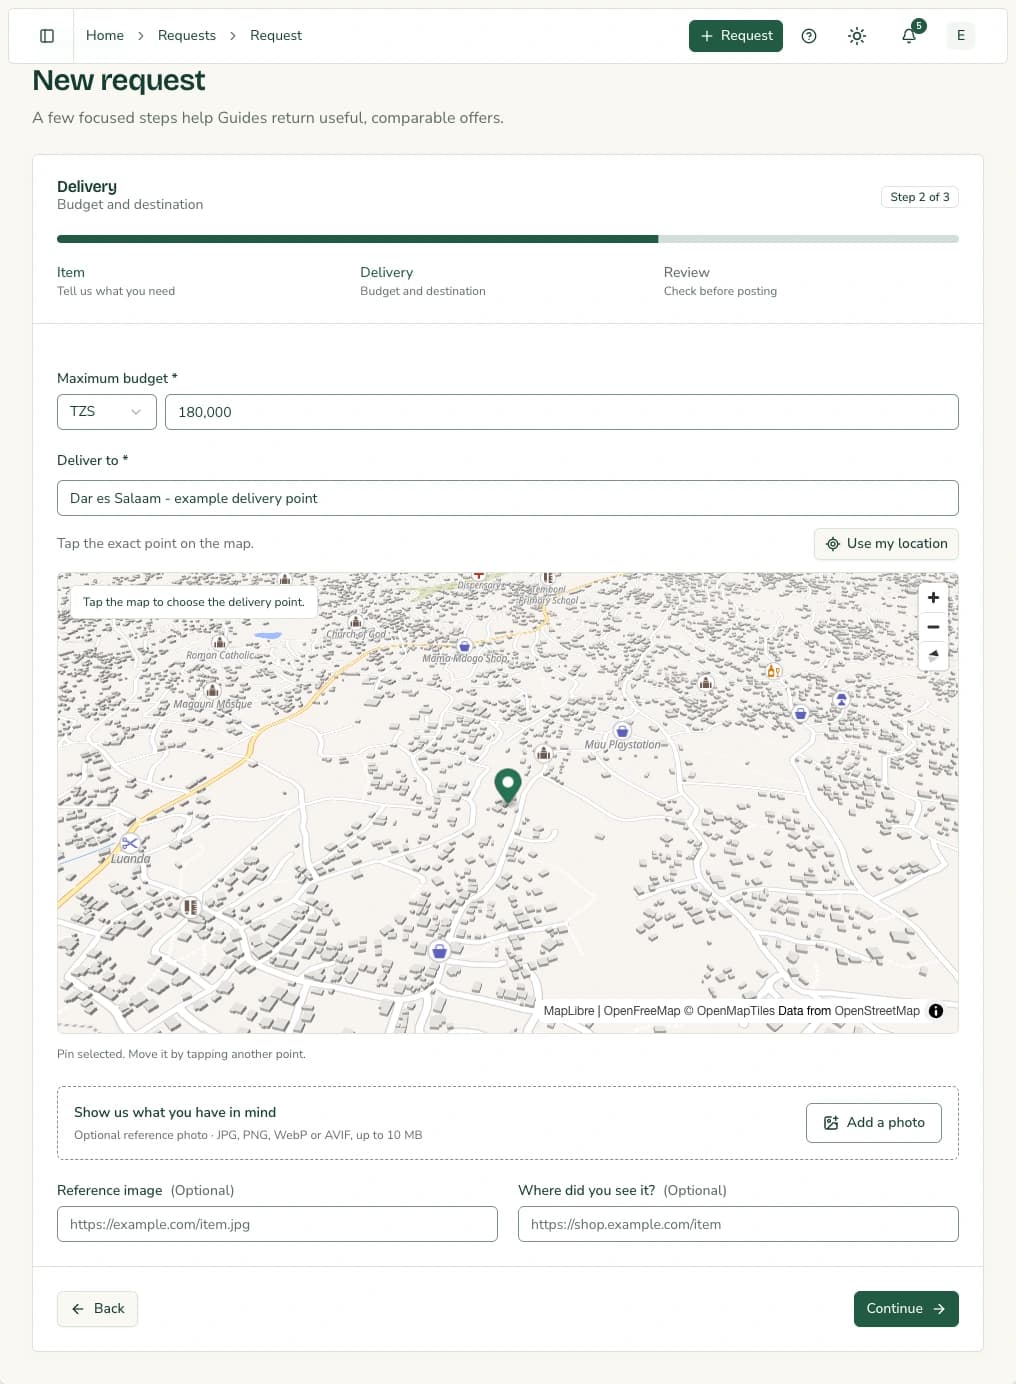Open the OpenStreetMap attribution link
1016x1384 pixels.
[877, 1011]
